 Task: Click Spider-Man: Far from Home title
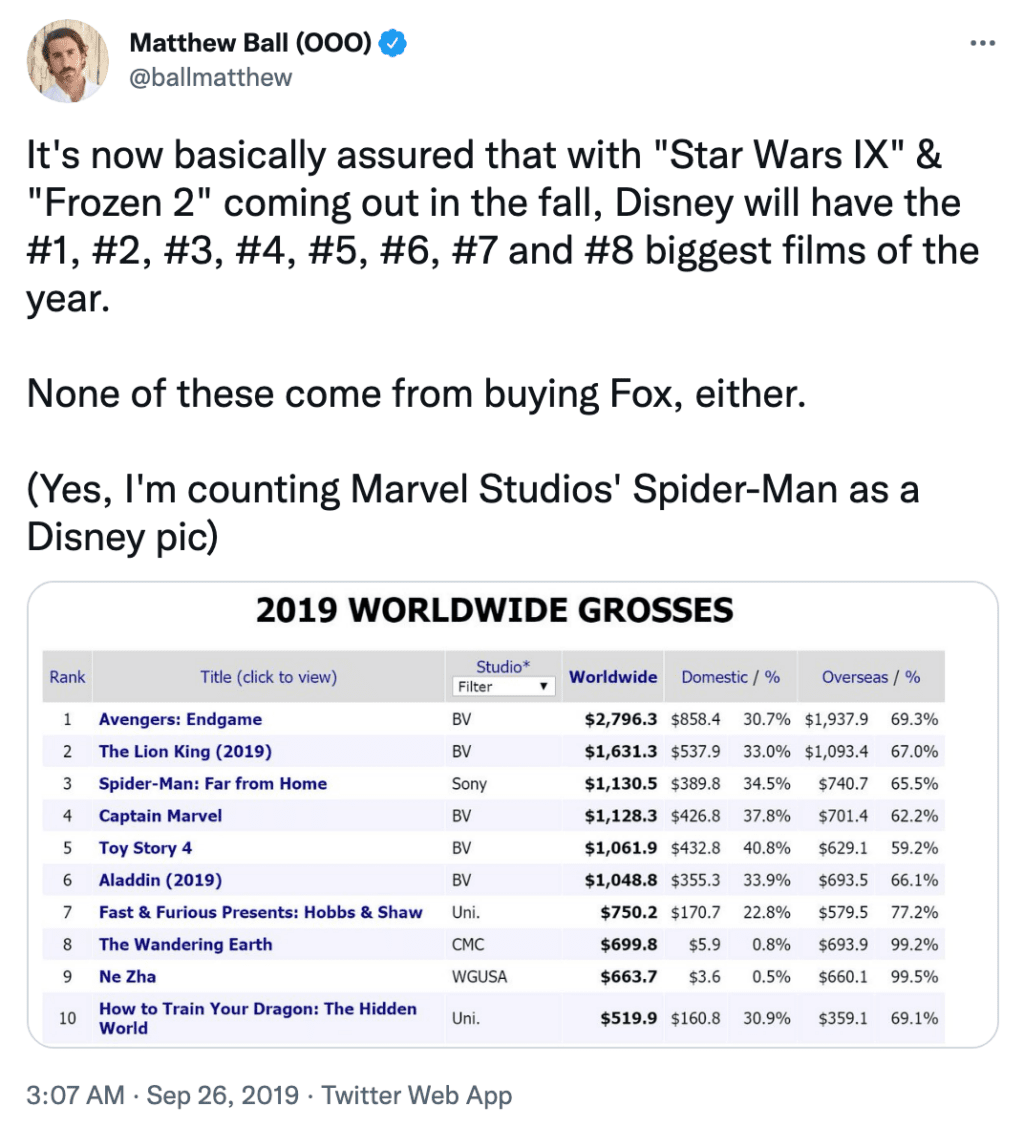213,783
